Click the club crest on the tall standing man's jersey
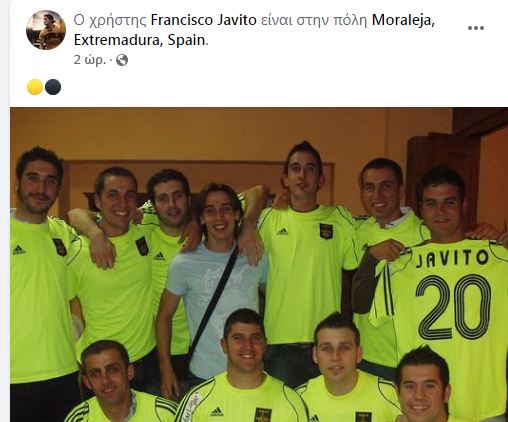Image resolution: width=508 pixels, height=422 pixels. pos(326,231)
